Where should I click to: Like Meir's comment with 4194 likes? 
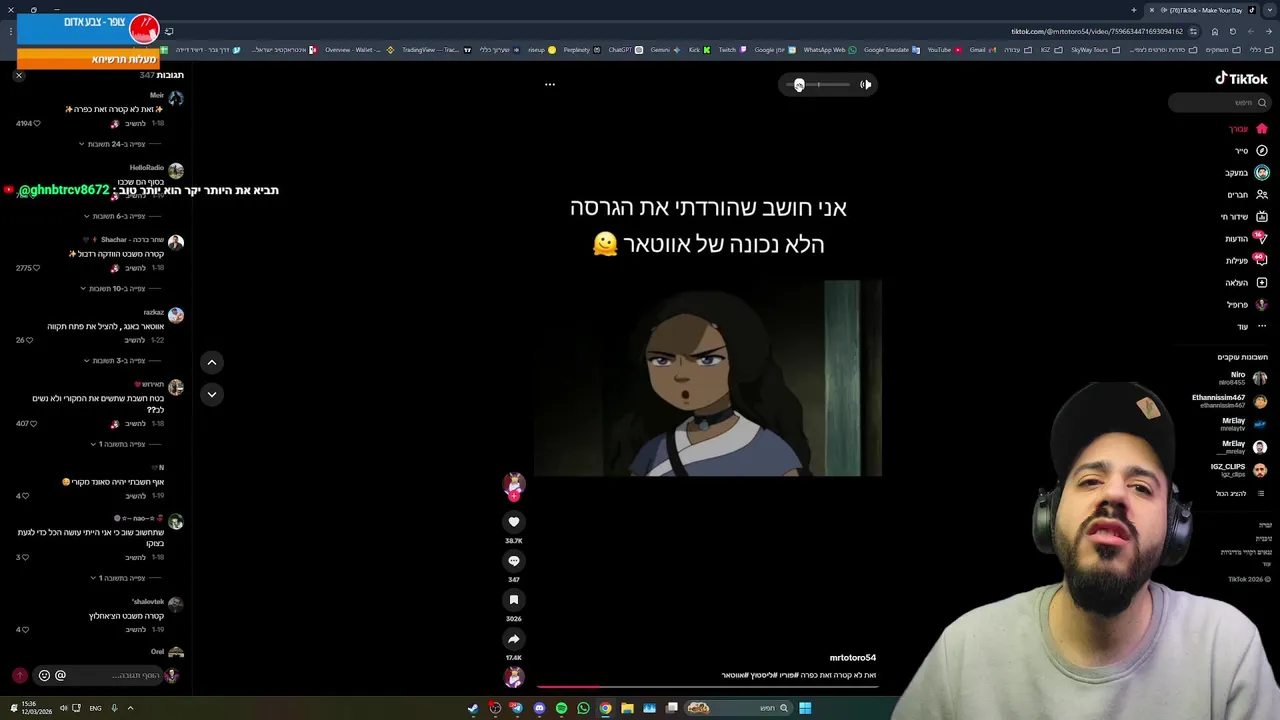37,123
